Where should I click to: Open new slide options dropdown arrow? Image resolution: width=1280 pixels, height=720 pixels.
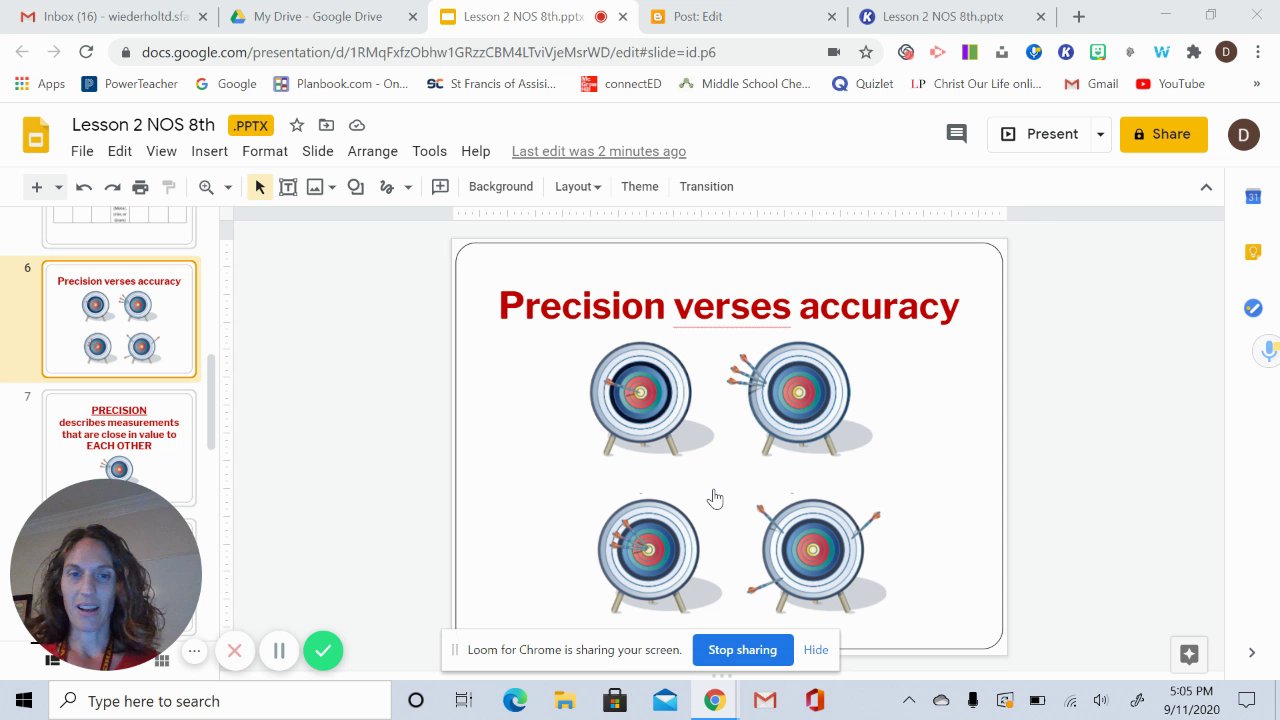(x=58, y=187)
